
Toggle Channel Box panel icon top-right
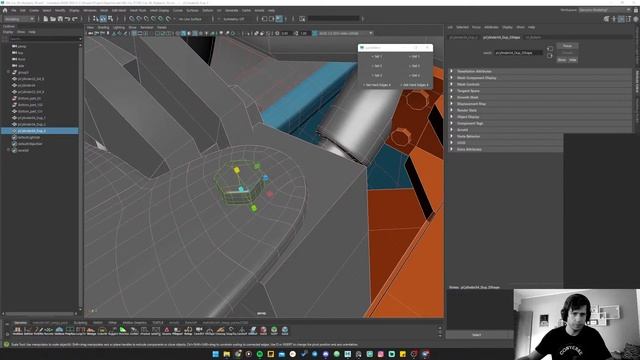[636, 19]
